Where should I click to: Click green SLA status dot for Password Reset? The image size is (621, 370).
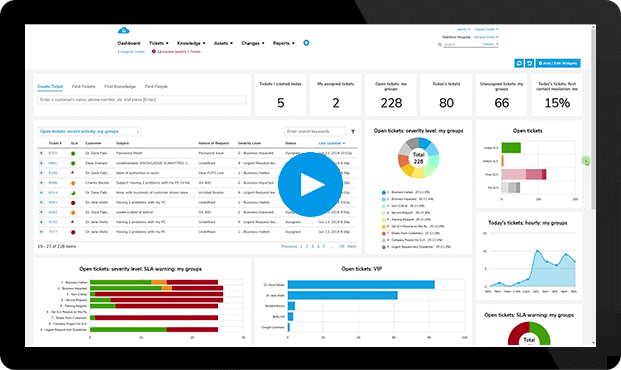pos(73,153)
